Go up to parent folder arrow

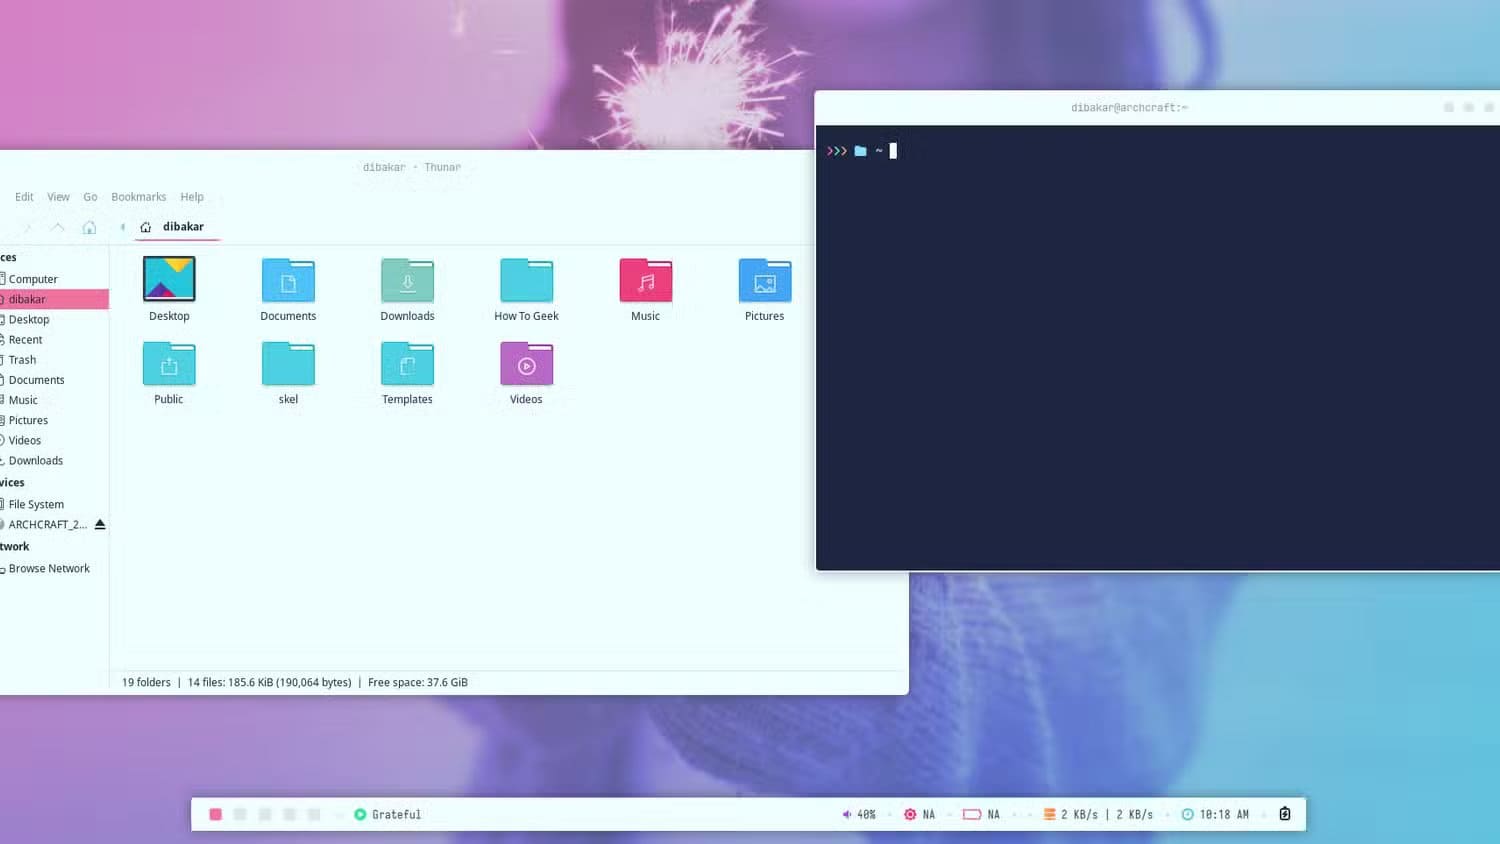pos(58,227)
